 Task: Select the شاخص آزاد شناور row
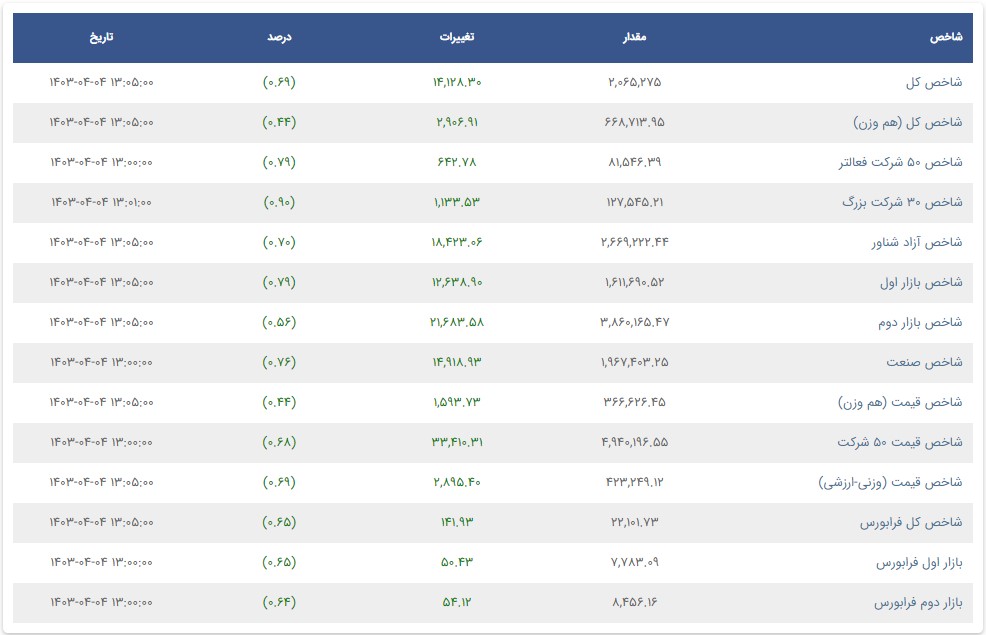coord(493,243)
